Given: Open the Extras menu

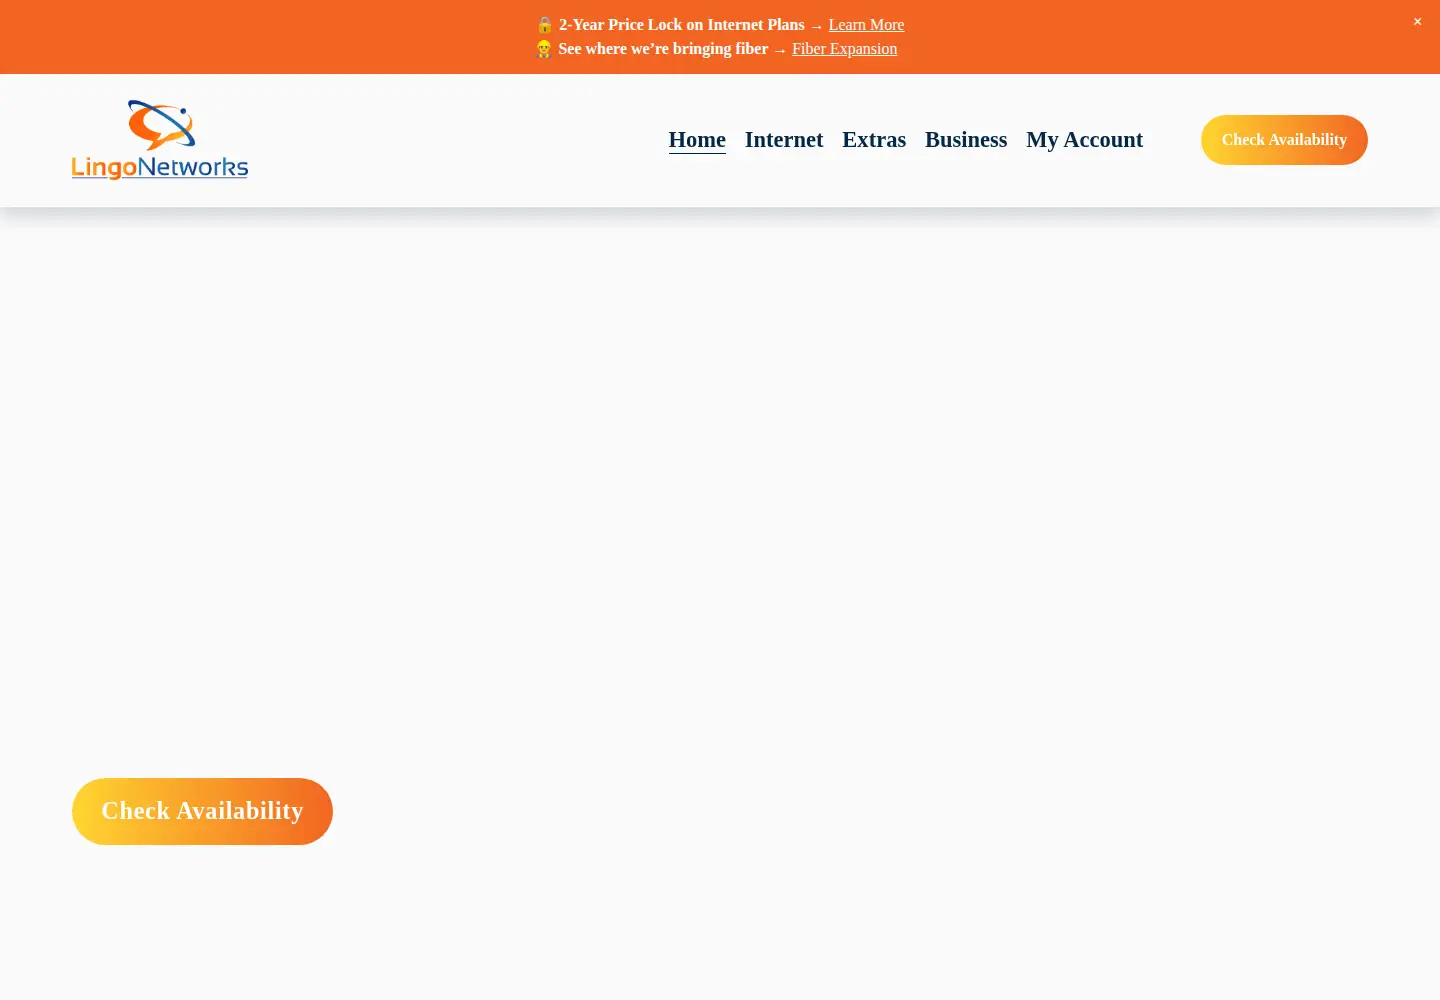Looking at the screenshot, I should click(x=874, y=140).
